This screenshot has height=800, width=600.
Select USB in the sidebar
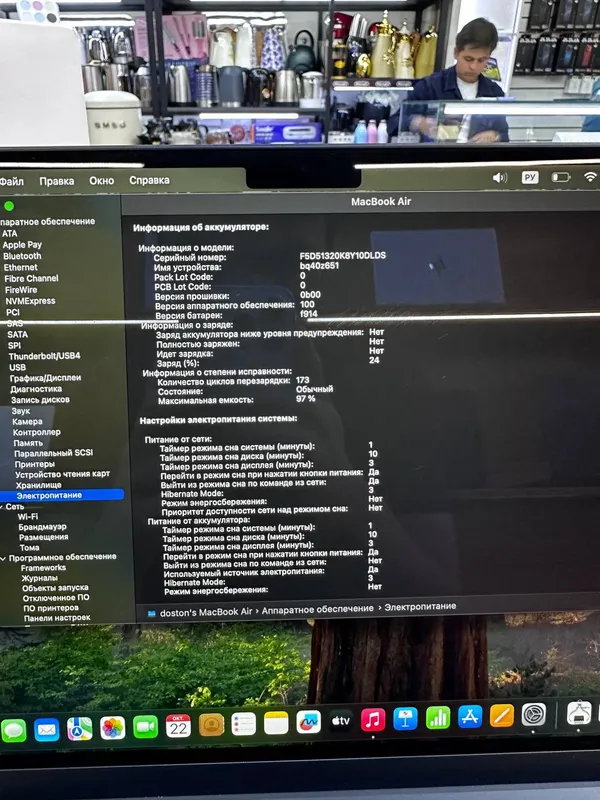(x=17, y=367)
